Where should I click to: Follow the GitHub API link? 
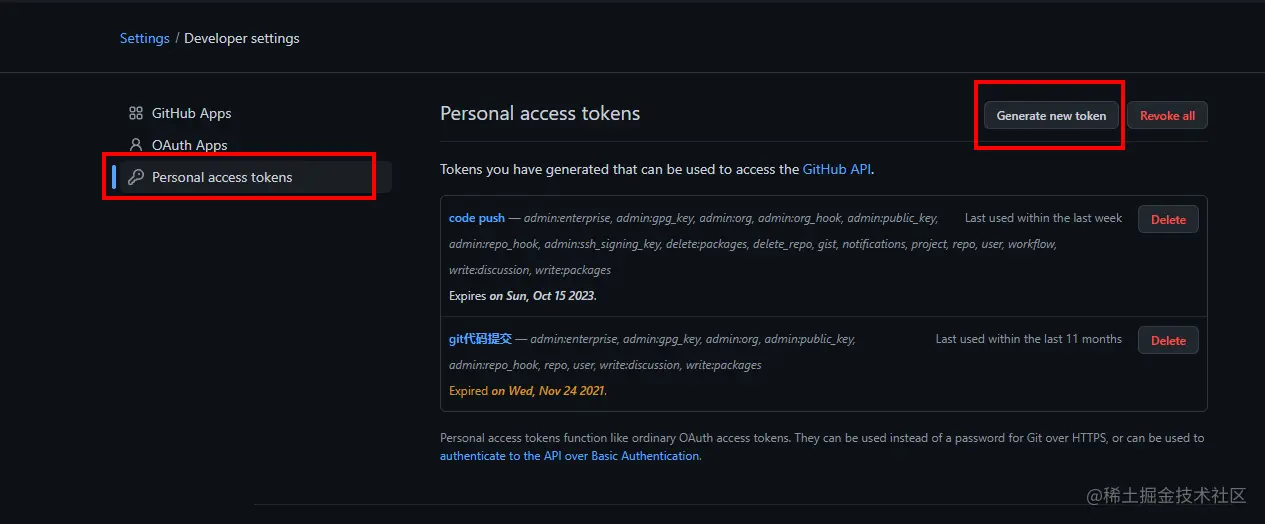coord(837,170)
